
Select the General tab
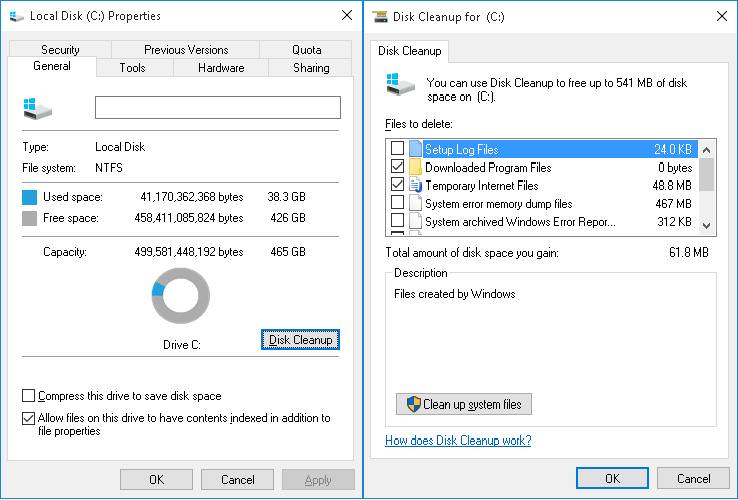[x=52, y=66]
